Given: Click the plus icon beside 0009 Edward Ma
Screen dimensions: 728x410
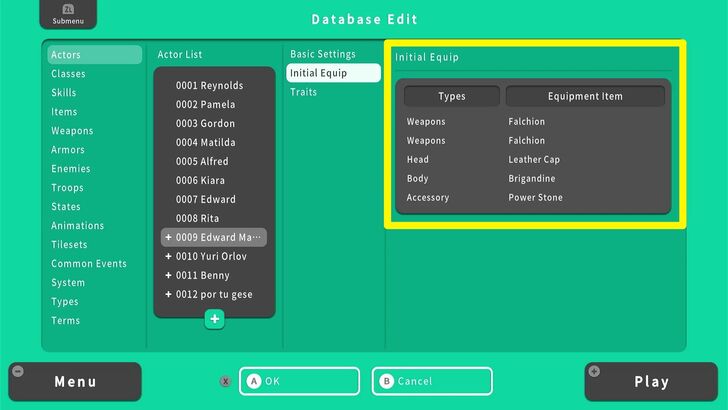Looking at the screenshot, I should point(169,237).
